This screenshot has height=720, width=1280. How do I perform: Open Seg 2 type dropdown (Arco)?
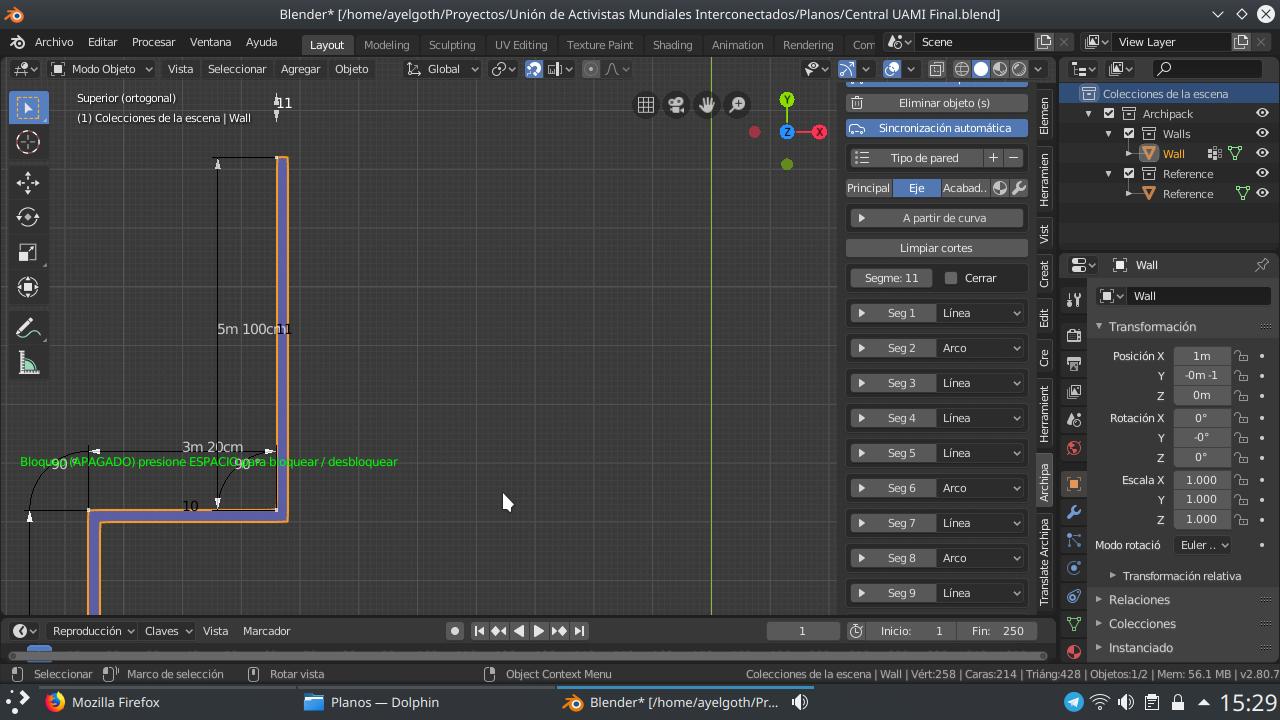(x=981, y=348)
